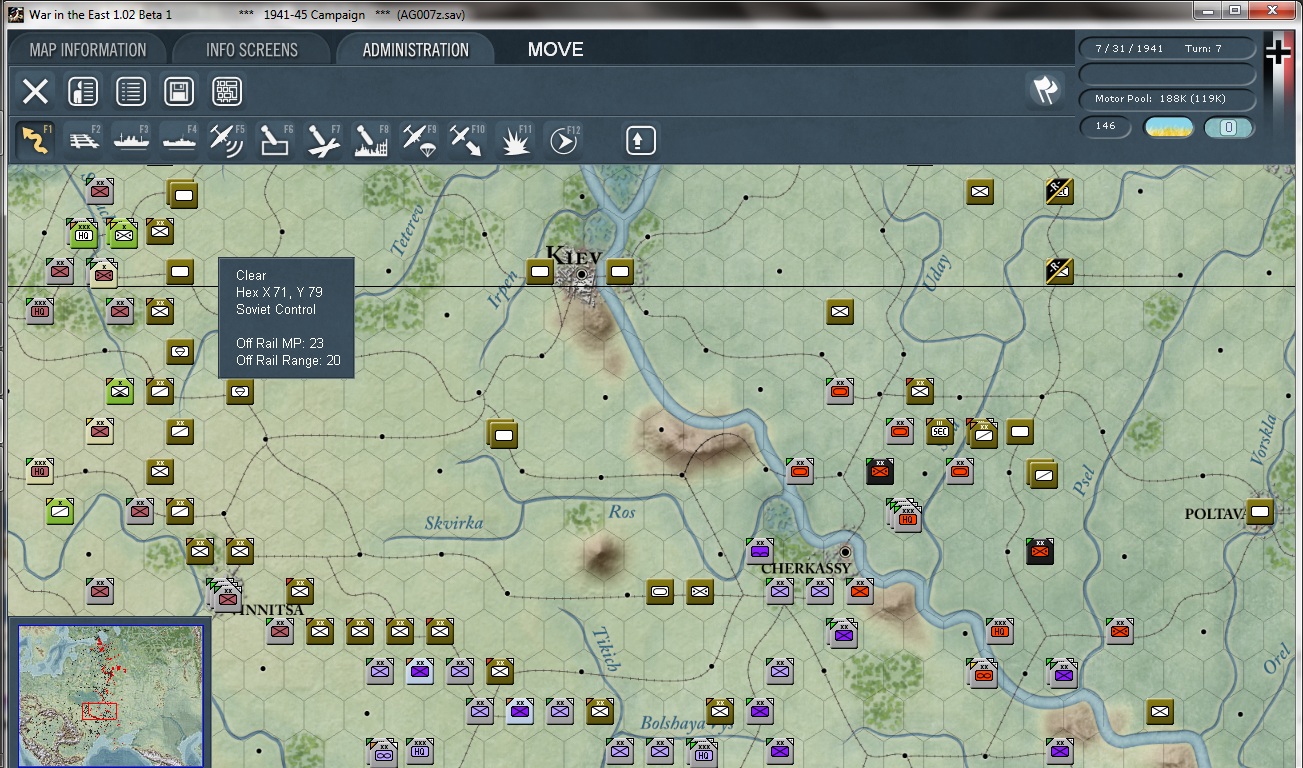This screenshot has width=1303, height=768.
Task: Click the explosion battle icon (F11)
Action: [516, 140]
